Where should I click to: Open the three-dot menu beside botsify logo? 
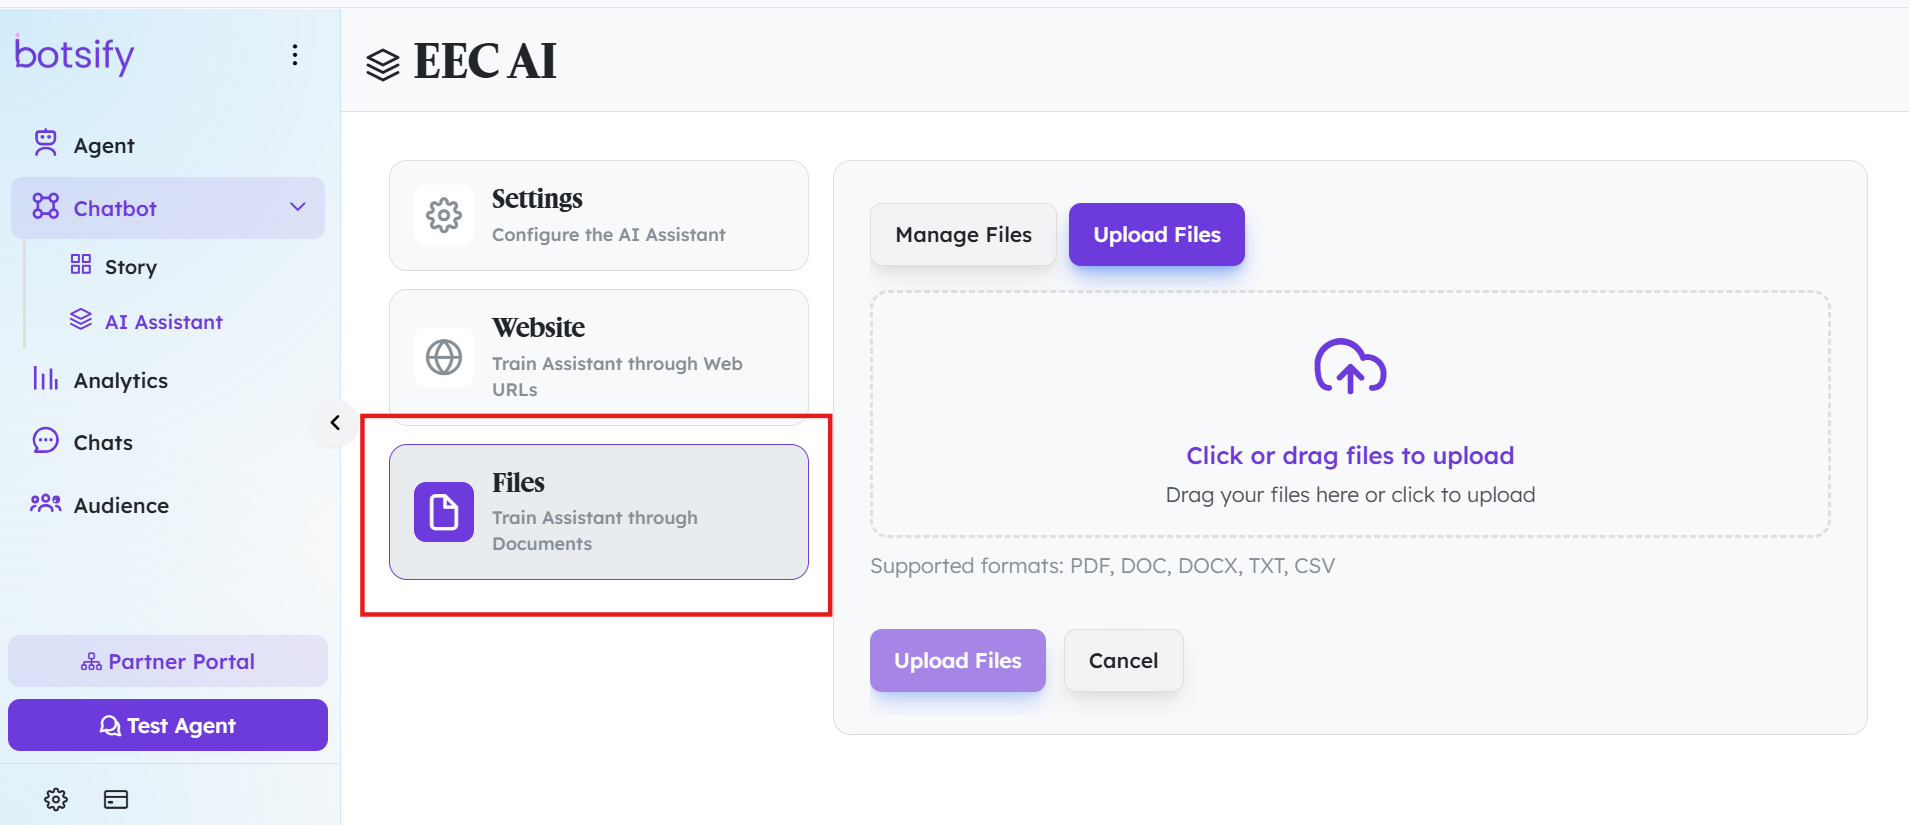point(295,55)
